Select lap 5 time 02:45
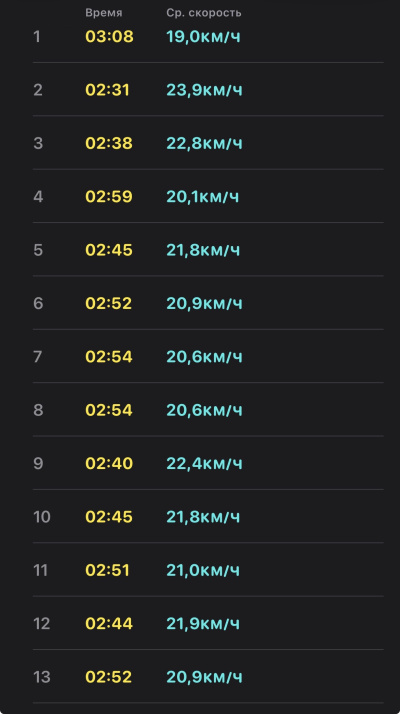This screenshot has width=400, height=714. pyautogui.click(x=109, y=250)
